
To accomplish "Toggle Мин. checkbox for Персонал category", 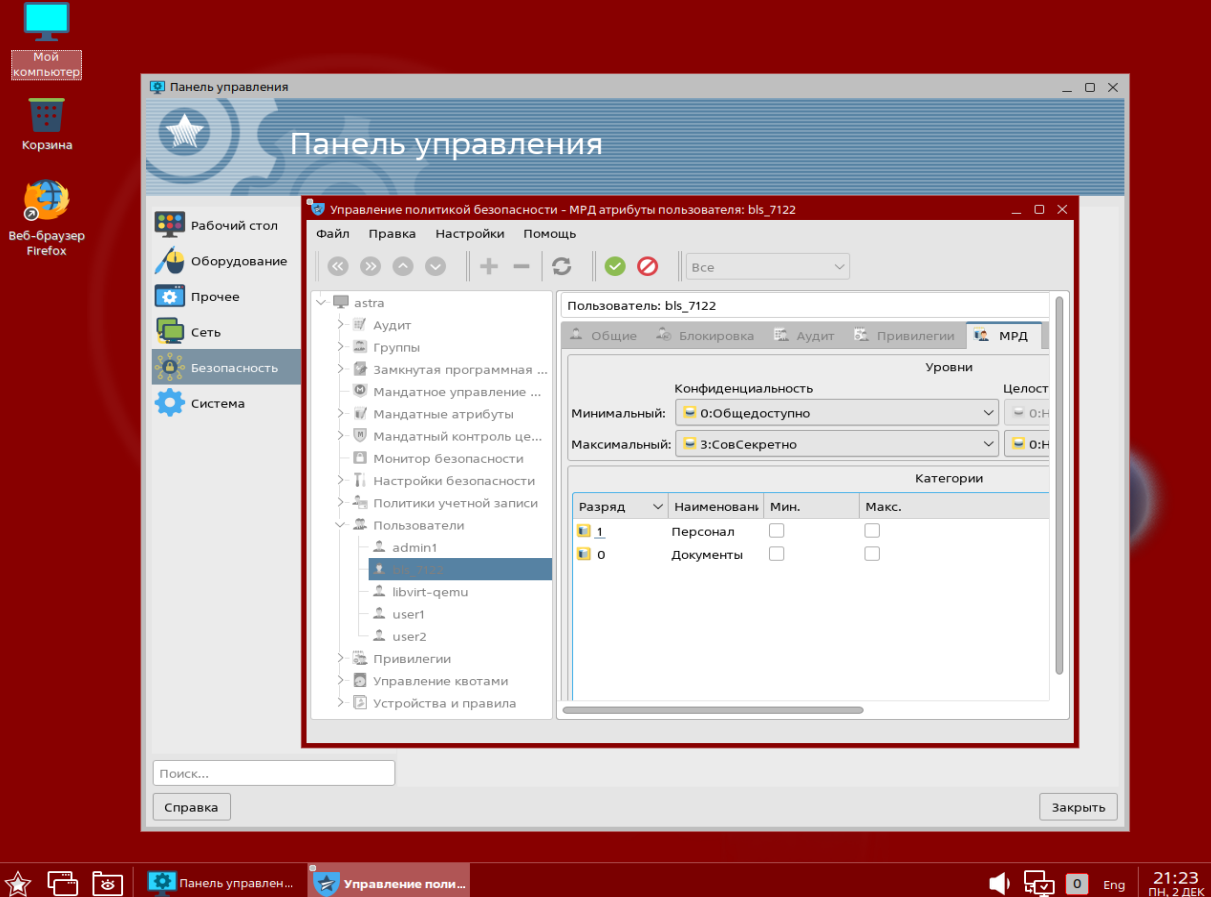I will [x=776, y=531].
